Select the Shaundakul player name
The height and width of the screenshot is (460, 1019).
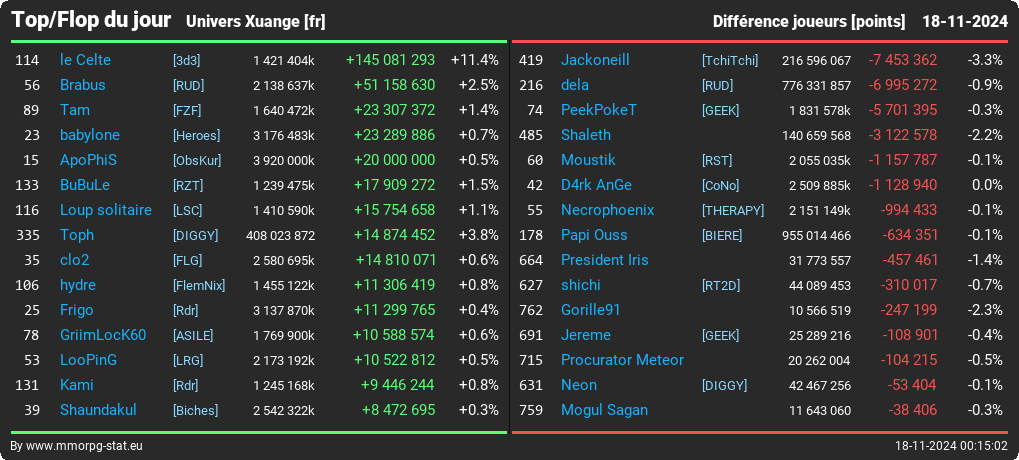click(98, 410)
